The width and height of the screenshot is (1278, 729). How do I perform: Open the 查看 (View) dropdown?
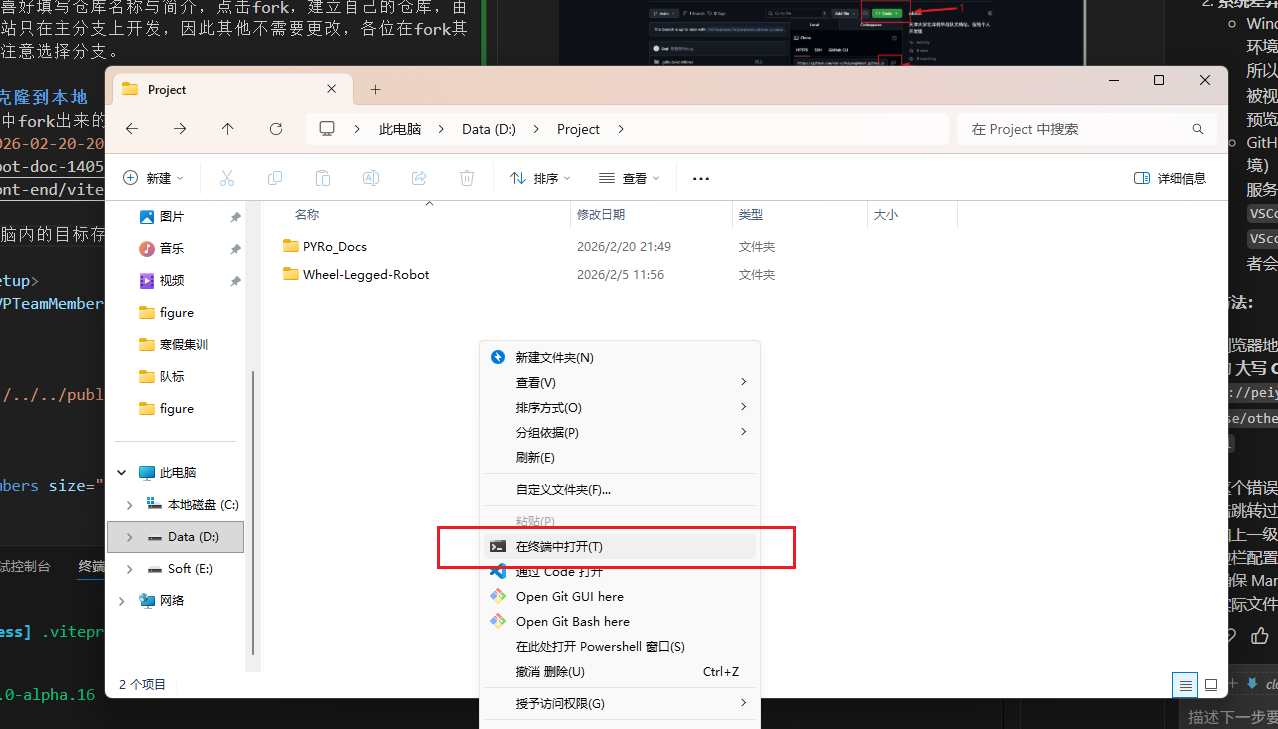629,178
